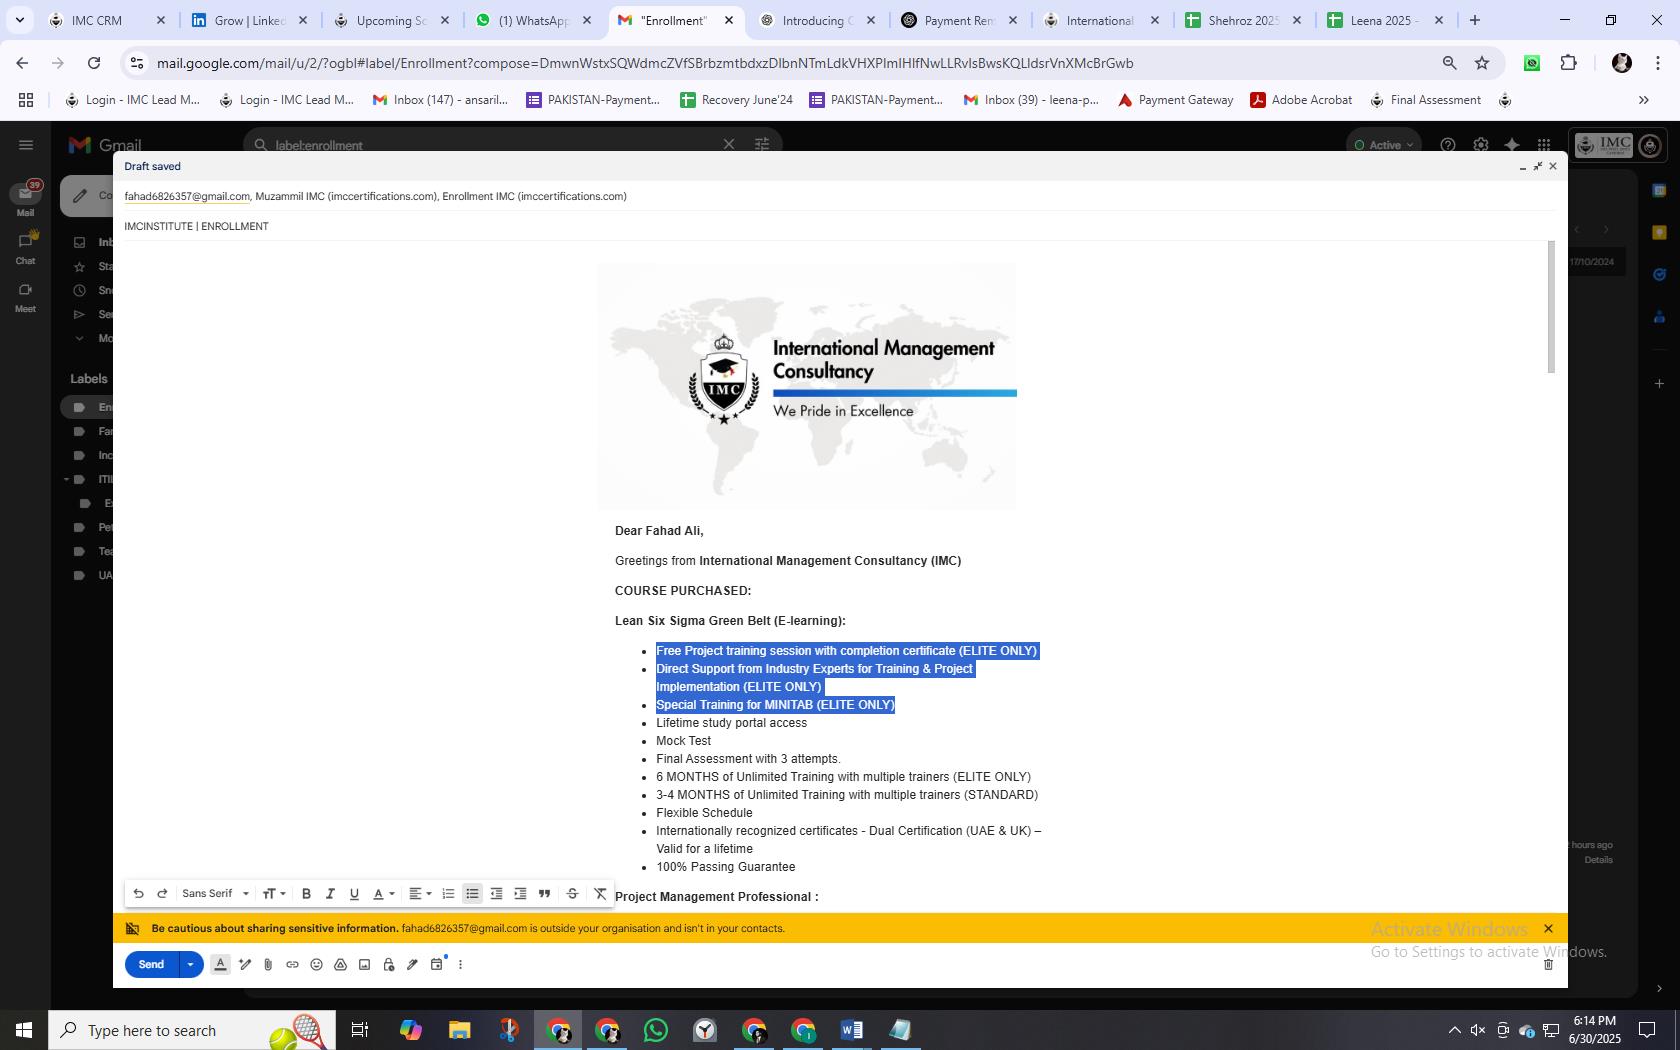Open the browser extensions puzzle icon
This screenshot has height=1050, width=1680.
tap(1568, 63)
